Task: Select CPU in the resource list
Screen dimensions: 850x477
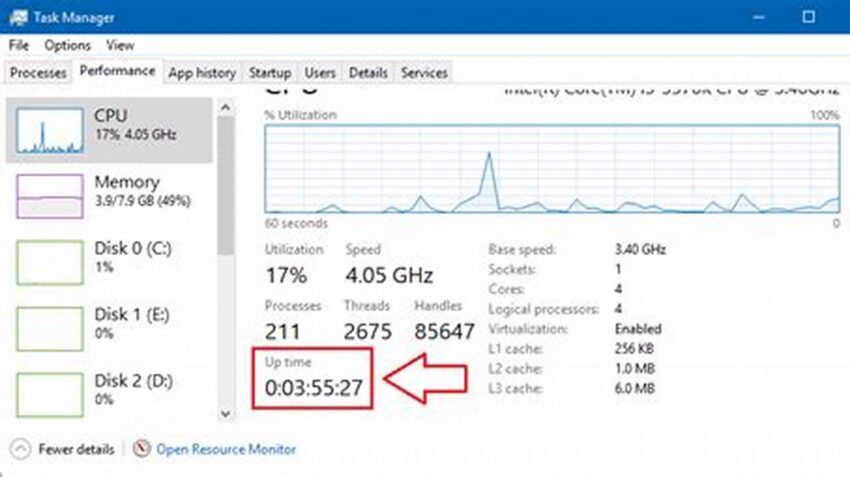Action: (109, 130)
